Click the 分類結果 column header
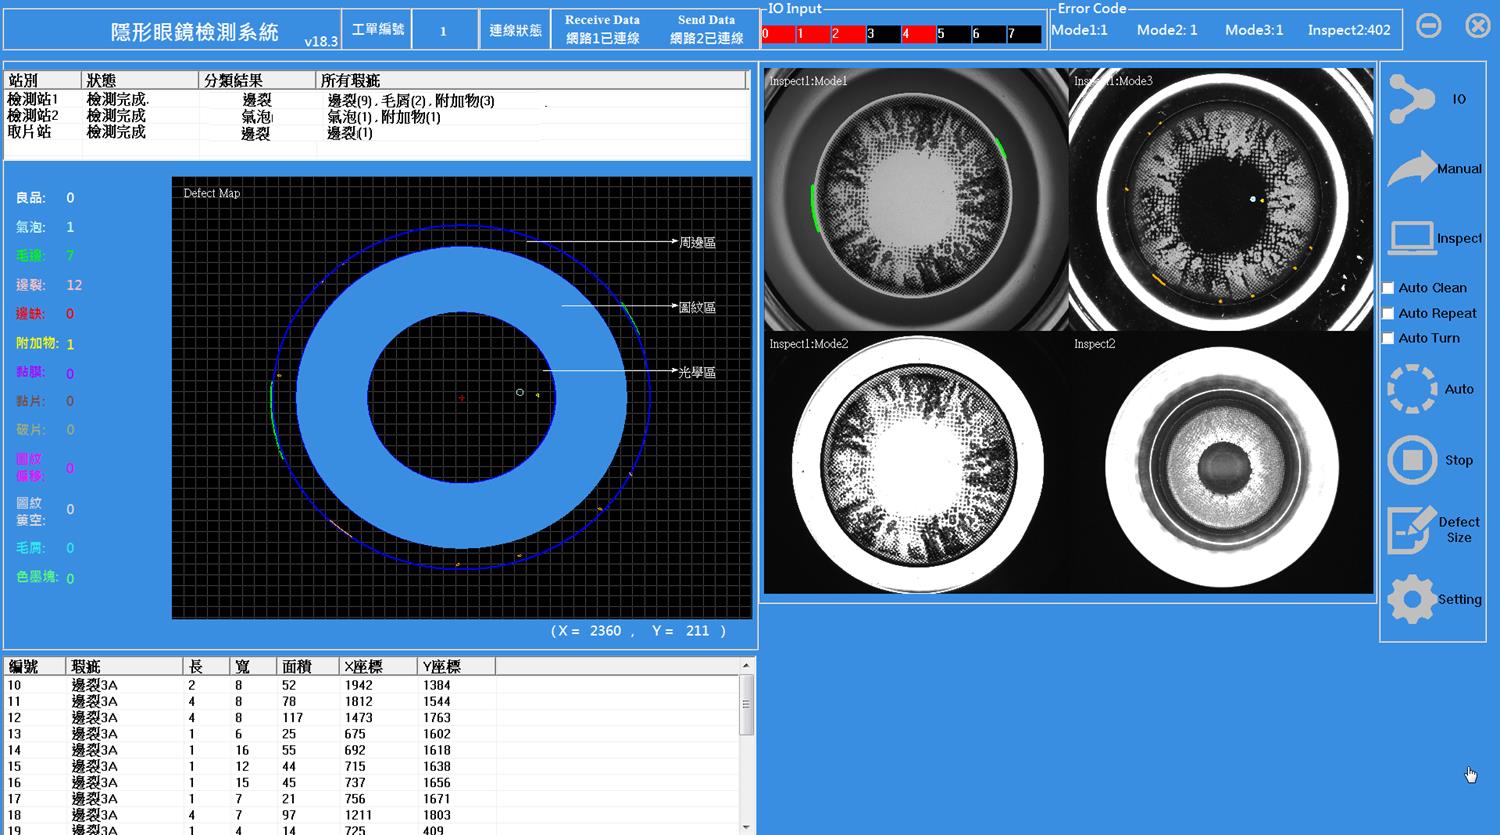The width and height of the screenshot is (1500, 835). [258, 80]
